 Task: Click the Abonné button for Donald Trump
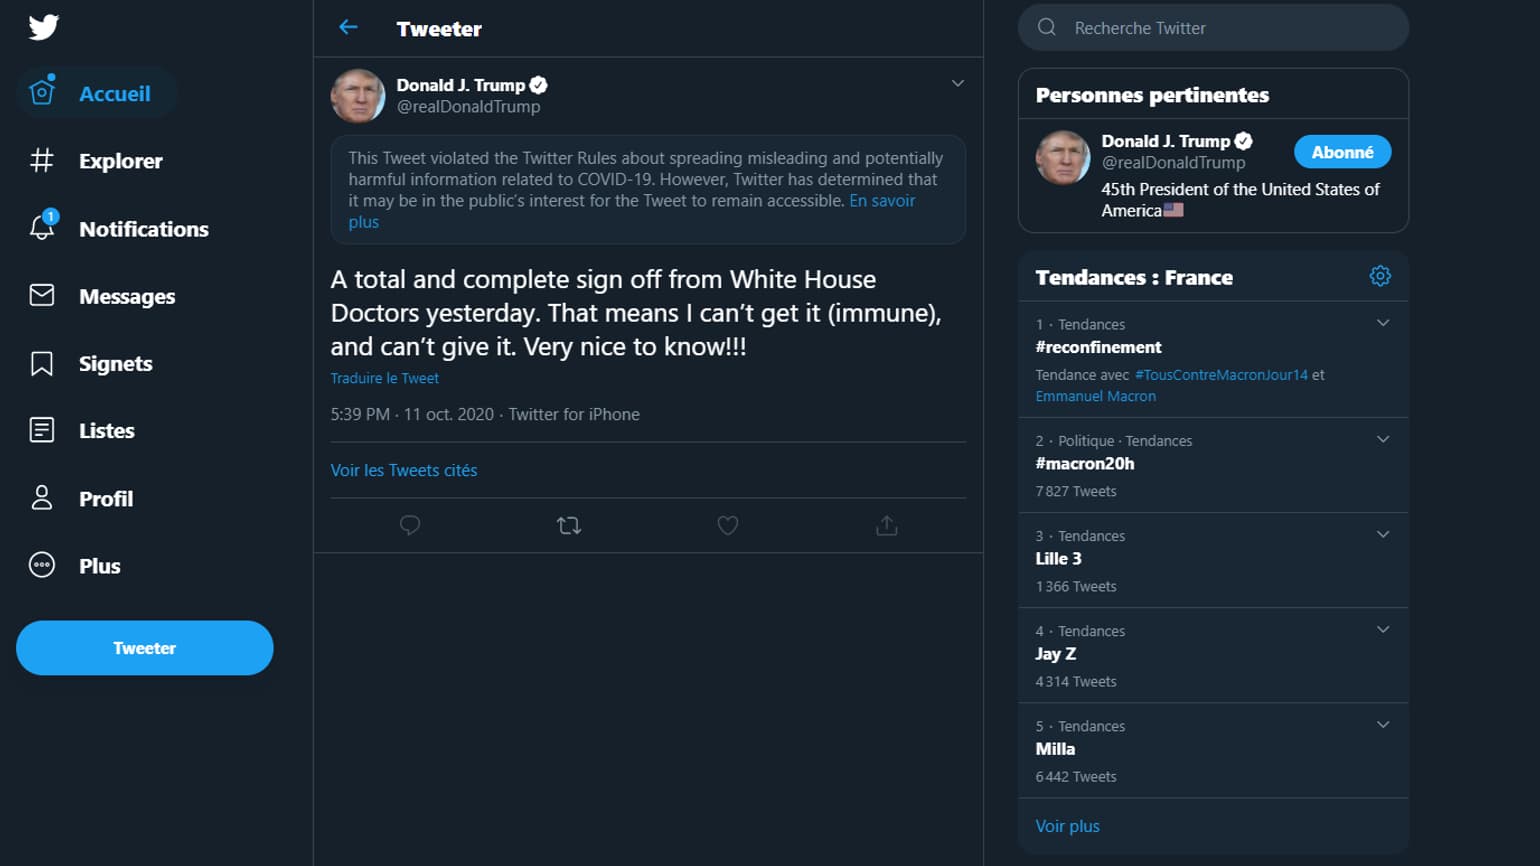click(x=1342, y=151)
